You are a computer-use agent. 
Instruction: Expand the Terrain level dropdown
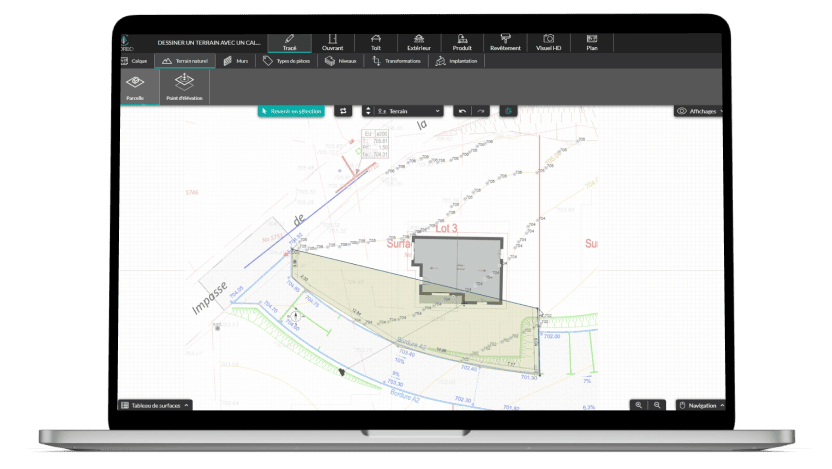click(x=402, y=111)
